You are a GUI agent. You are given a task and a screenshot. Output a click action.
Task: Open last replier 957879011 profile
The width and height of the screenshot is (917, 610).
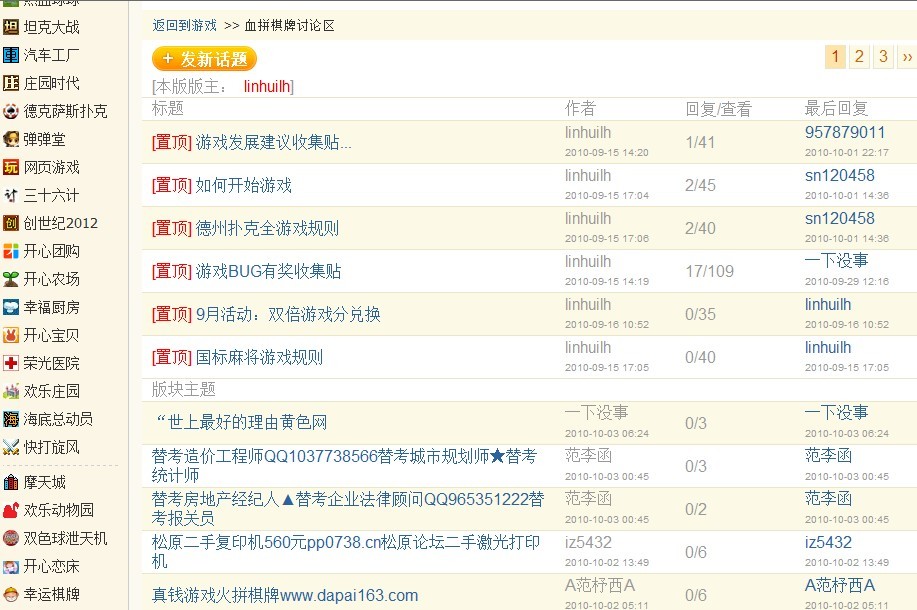(844, 133)
